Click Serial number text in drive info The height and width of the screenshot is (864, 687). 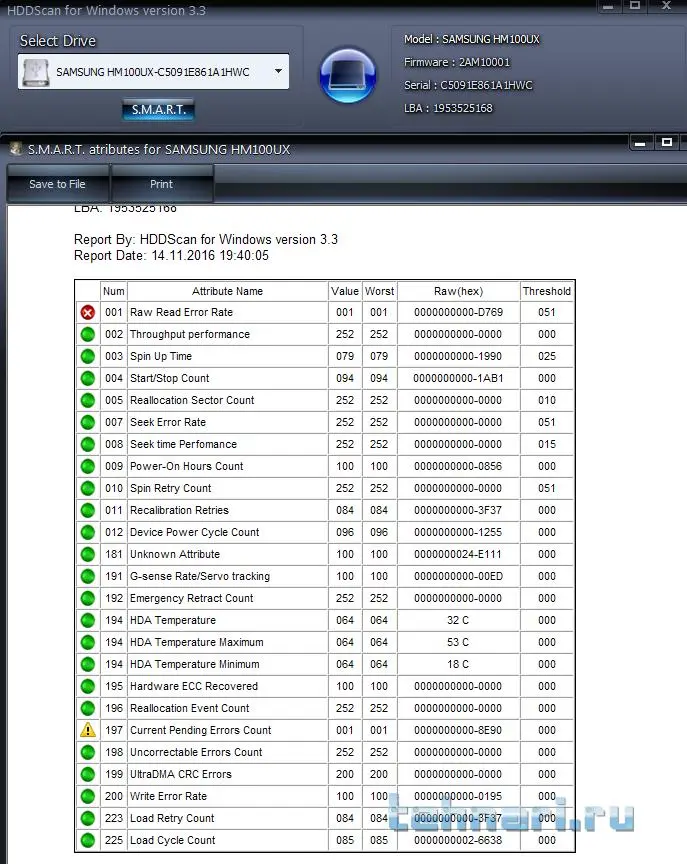pos(468,85)
